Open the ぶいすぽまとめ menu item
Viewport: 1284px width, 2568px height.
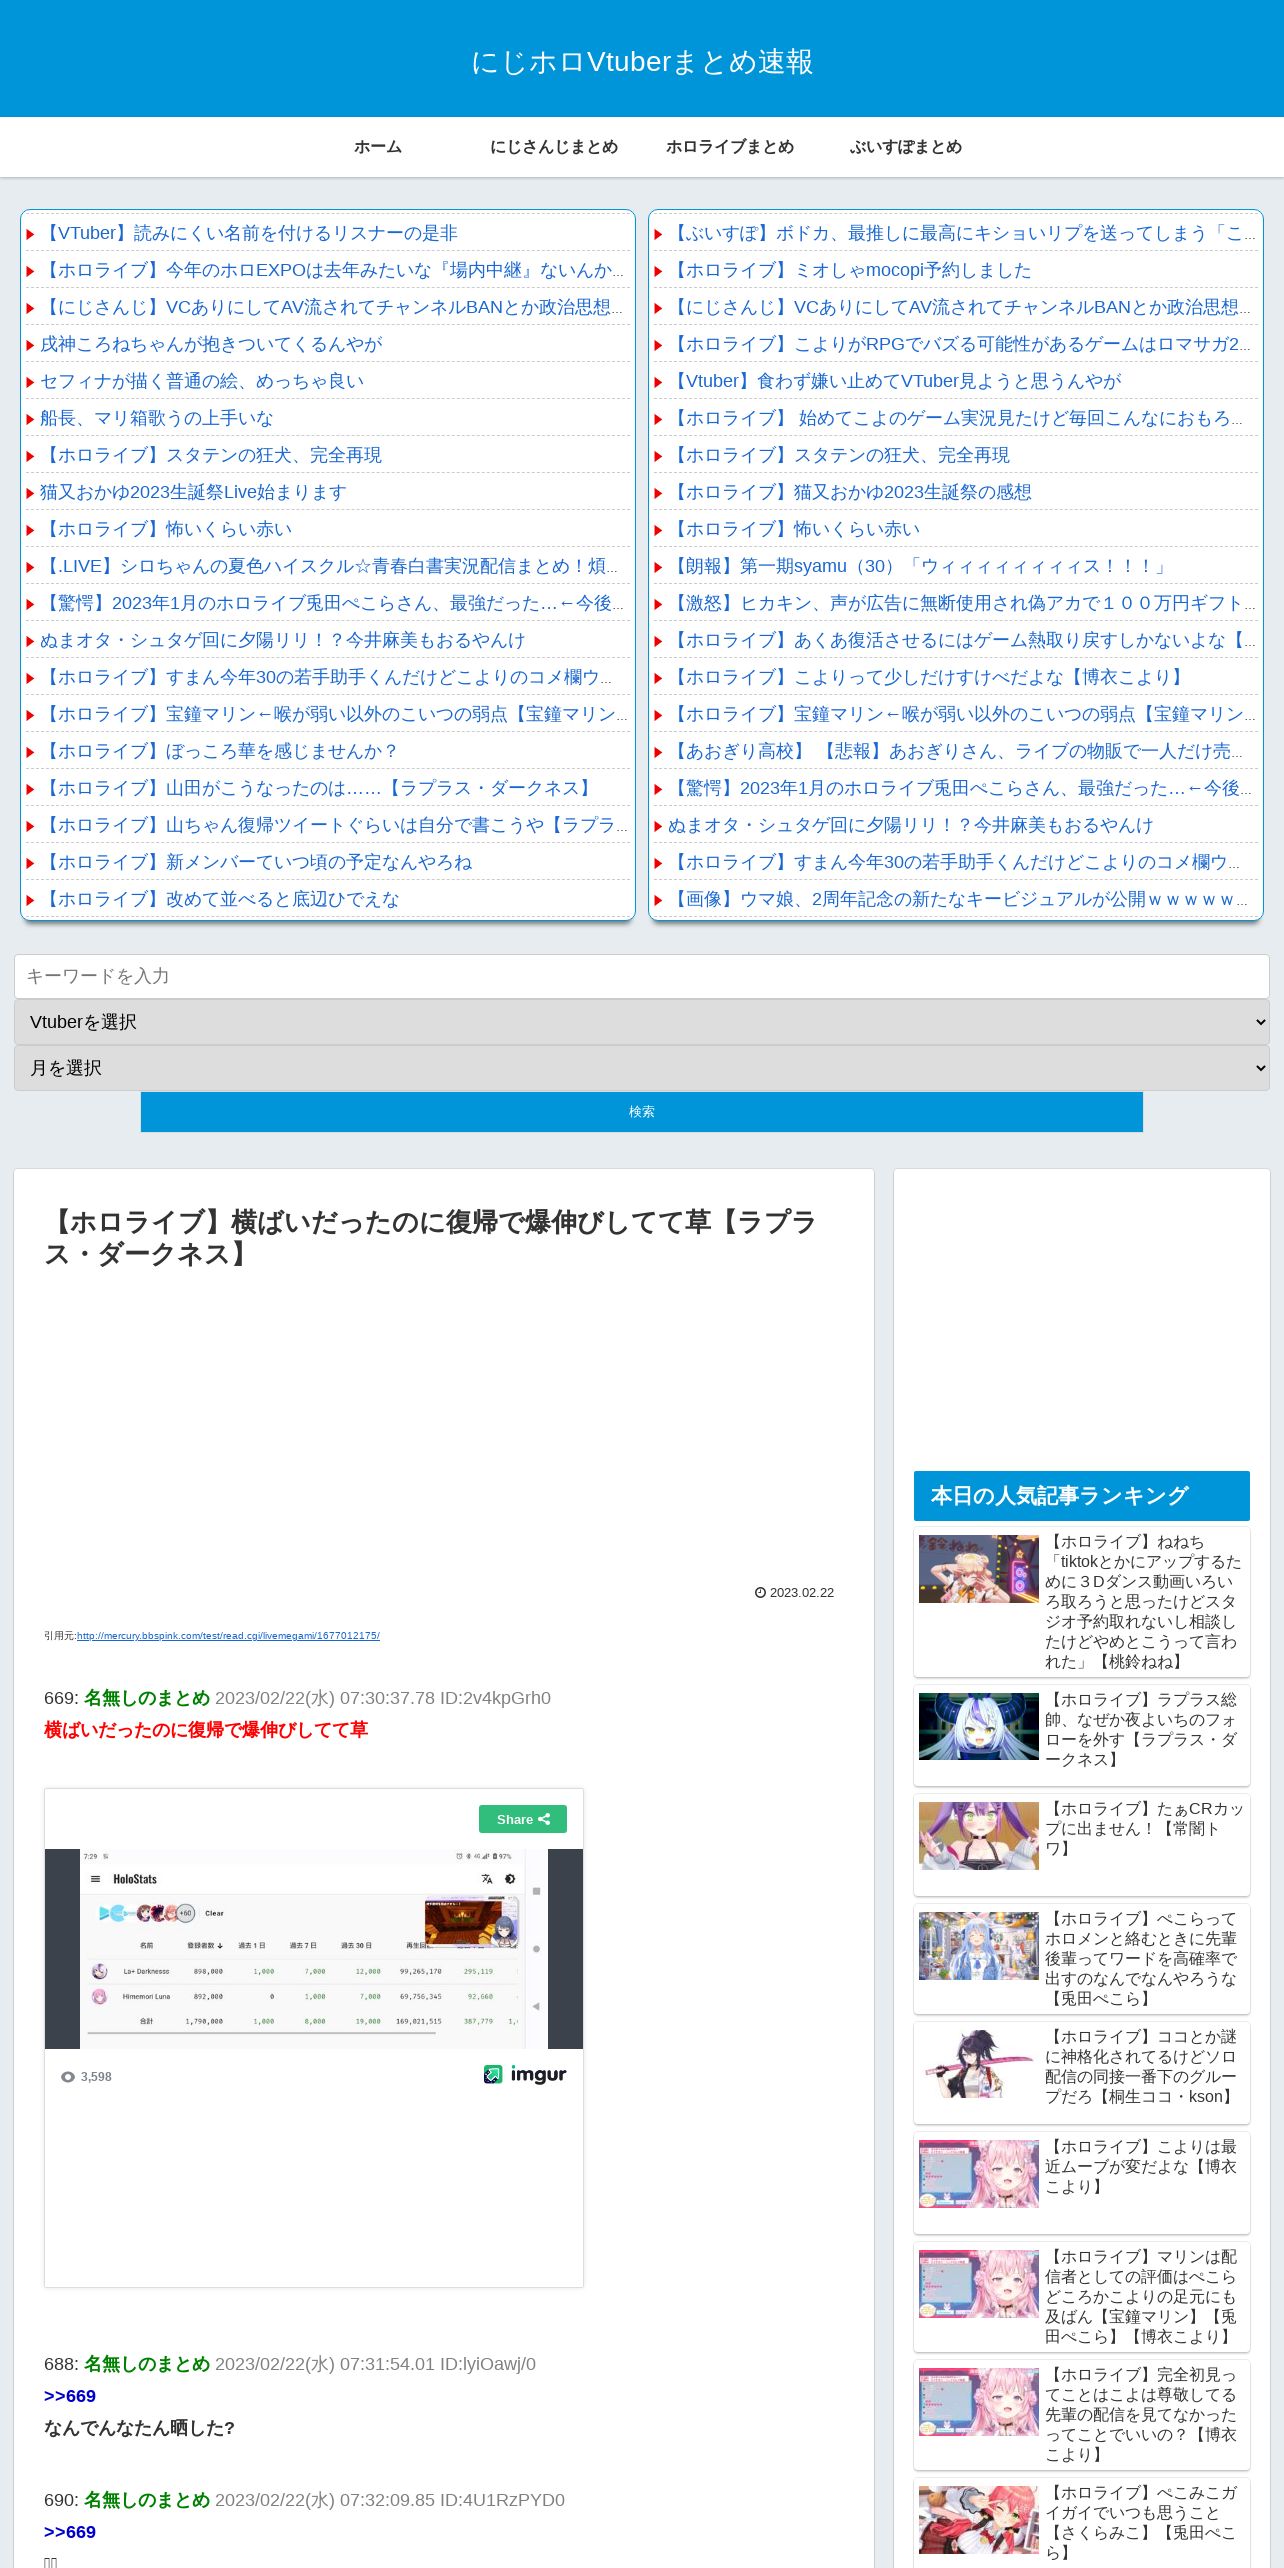[x=906, y=147]
